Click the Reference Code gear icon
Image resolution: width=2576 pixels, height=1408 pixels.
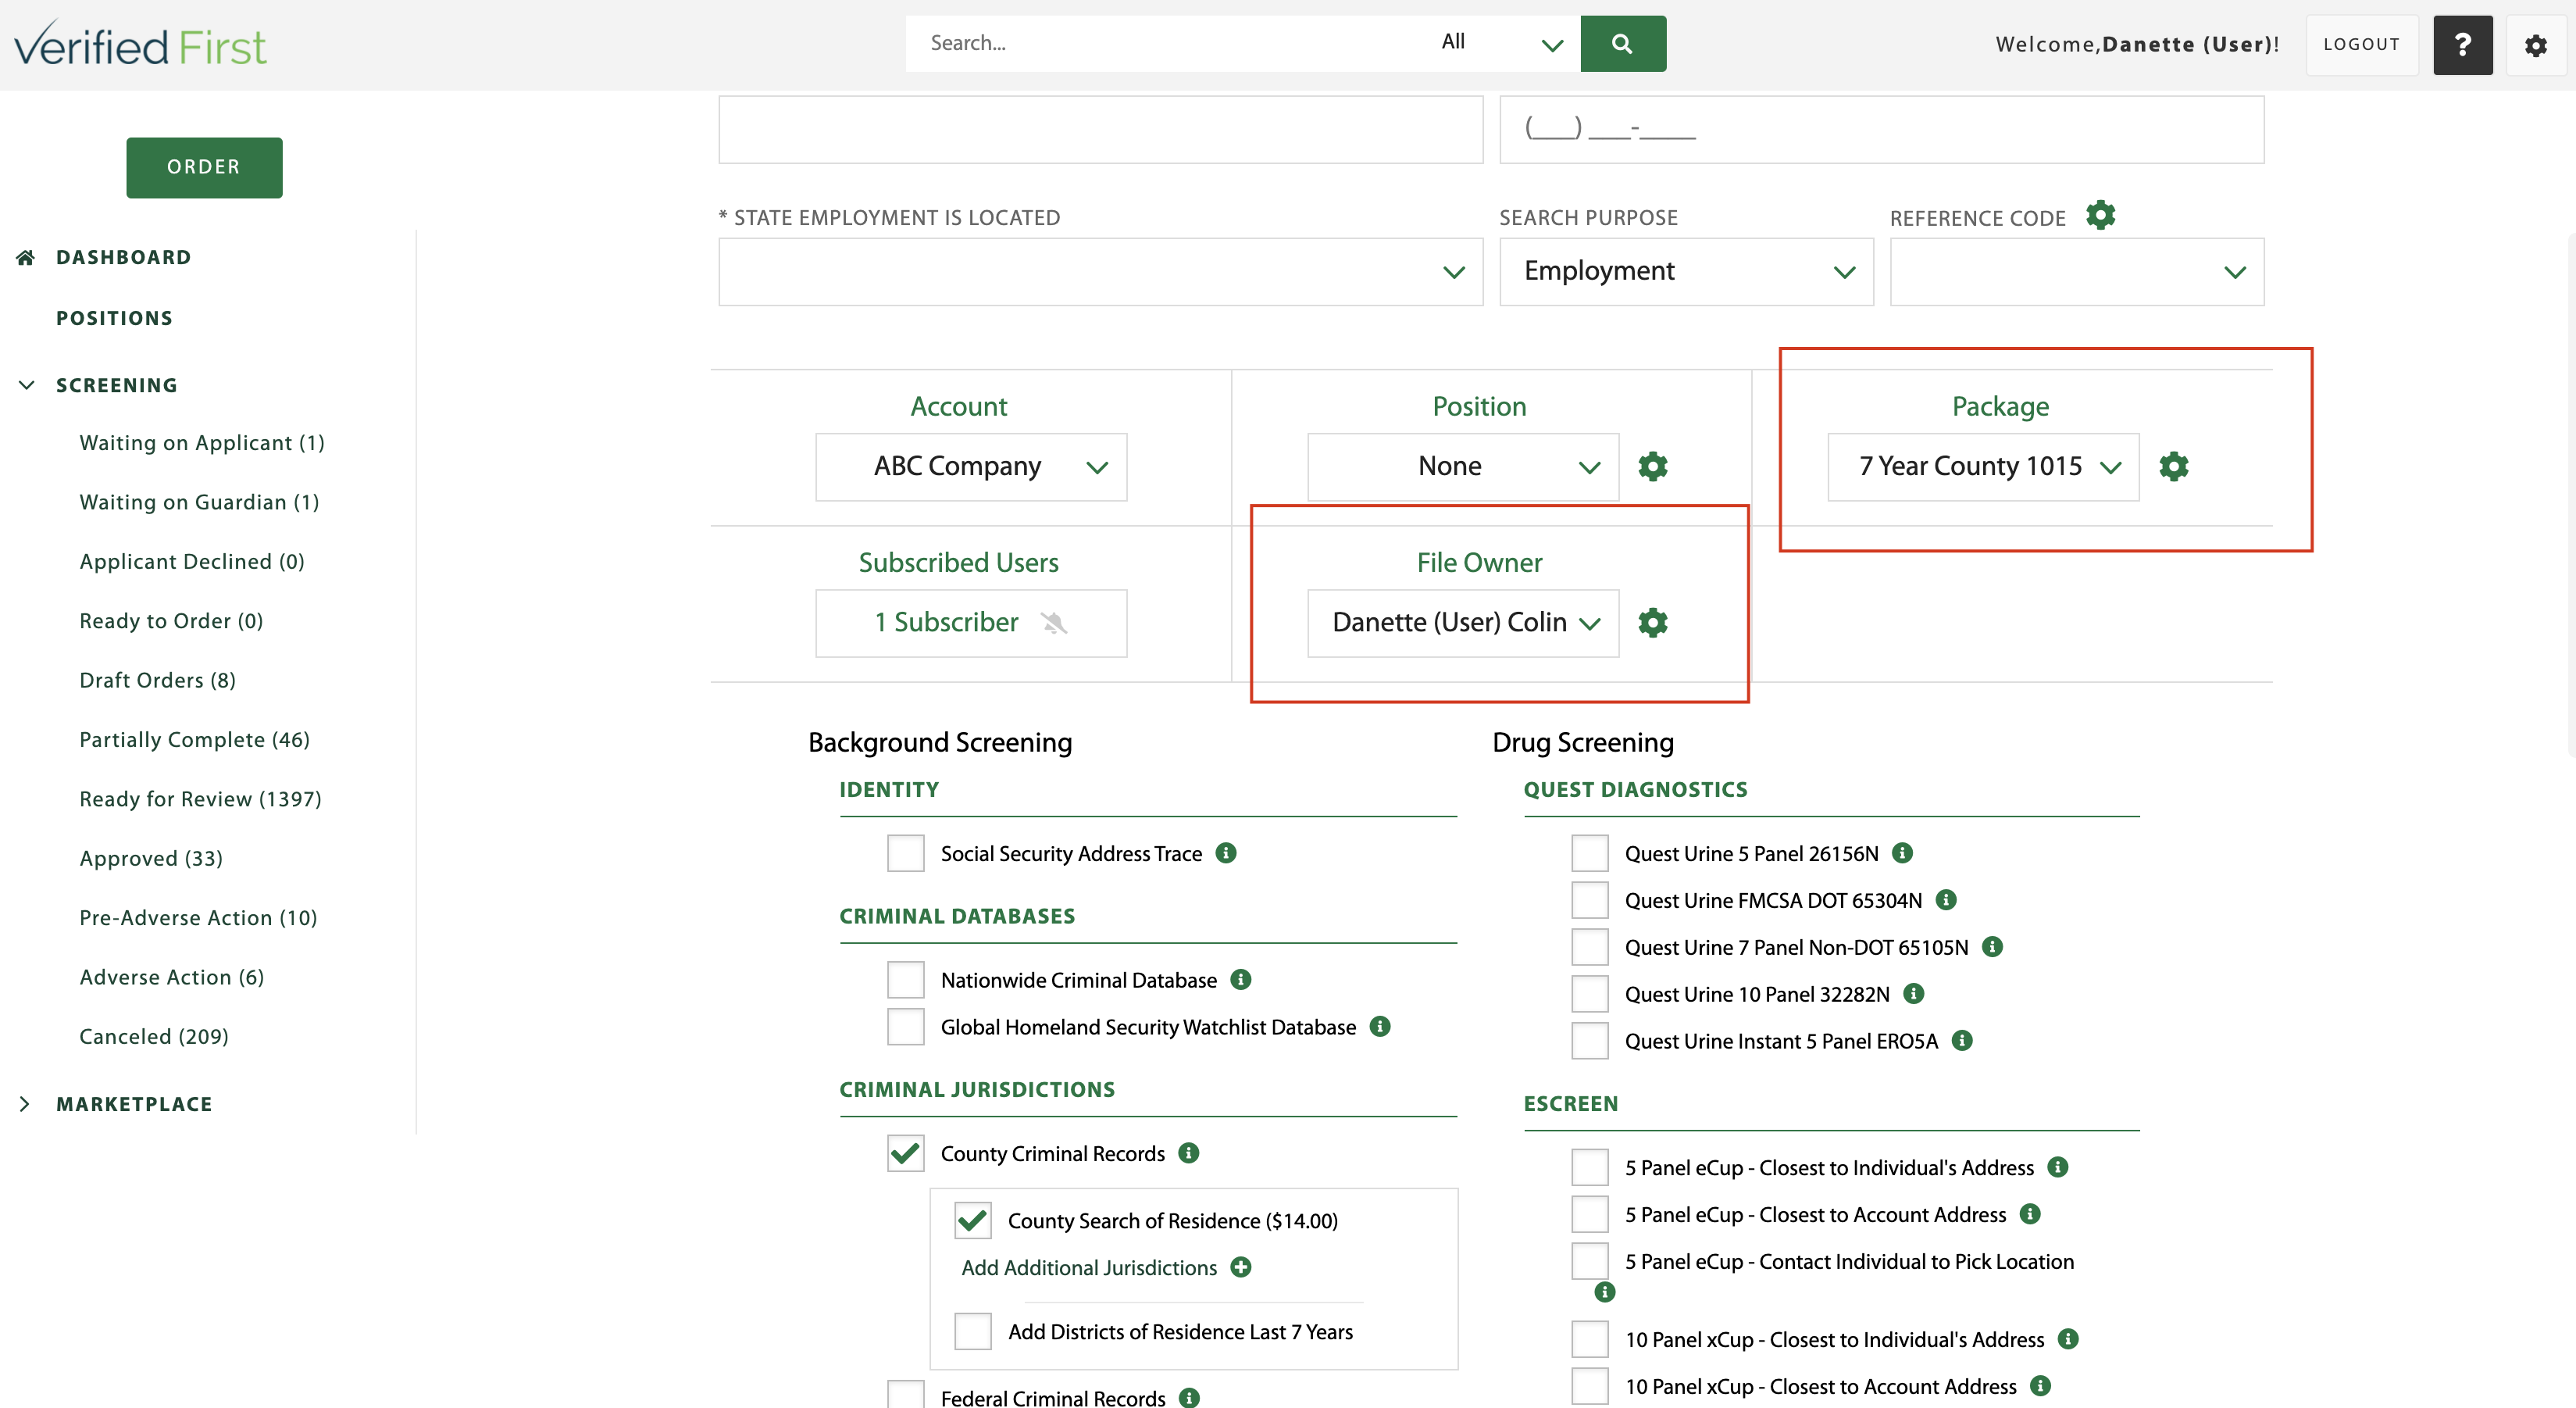coord(2100,215)
